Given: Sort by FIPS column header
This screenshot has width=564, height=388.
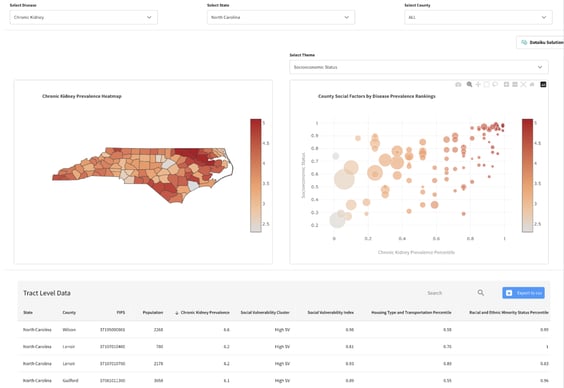Looking at the screenshot, I should click(121, 312).
